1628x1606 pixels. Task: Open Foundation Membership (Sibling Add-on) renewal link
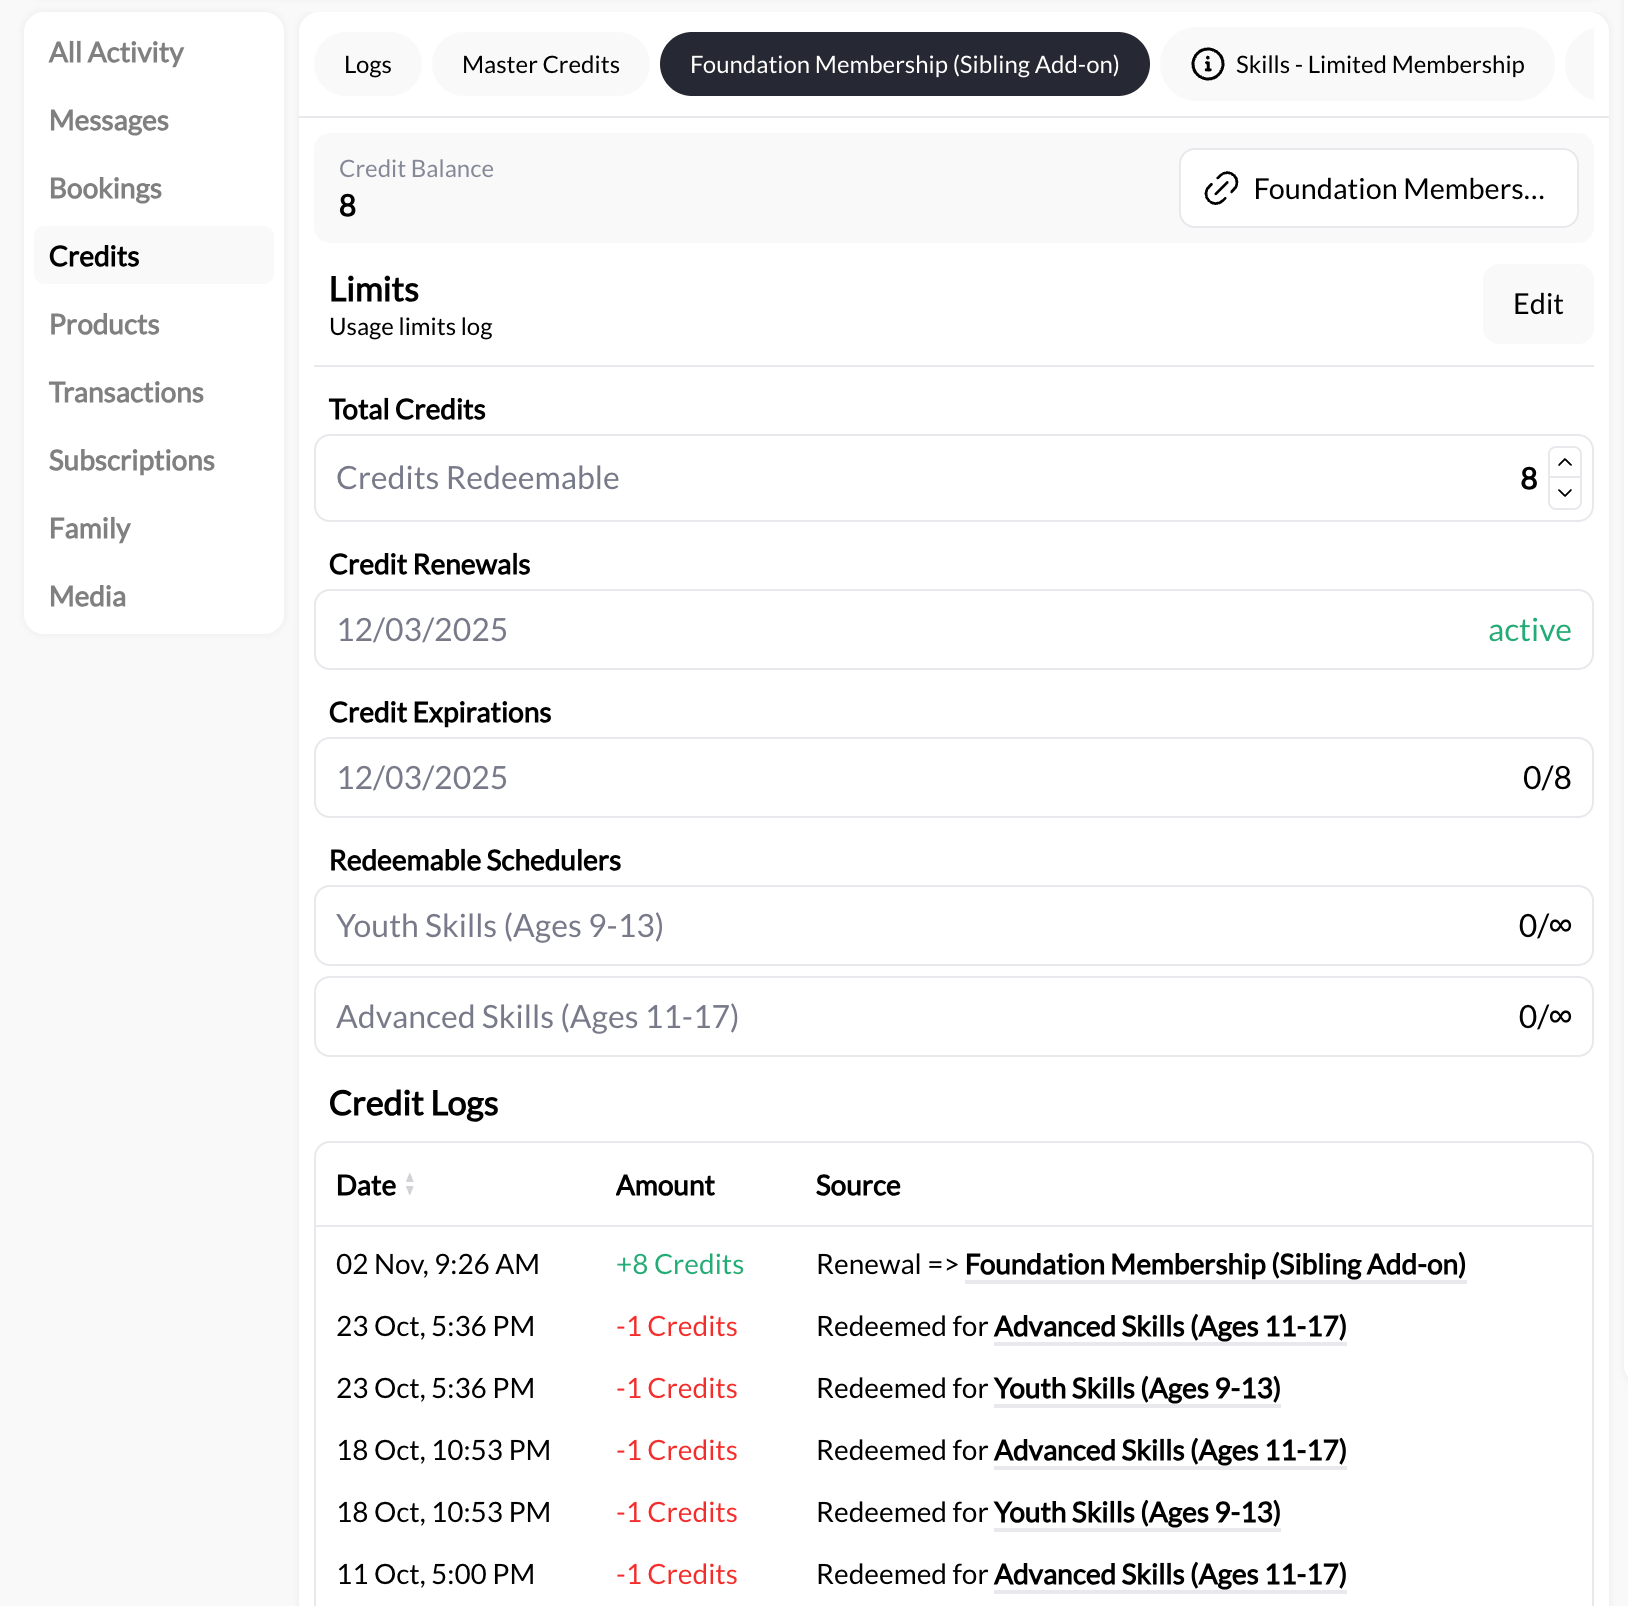tap(1215, 1264)
